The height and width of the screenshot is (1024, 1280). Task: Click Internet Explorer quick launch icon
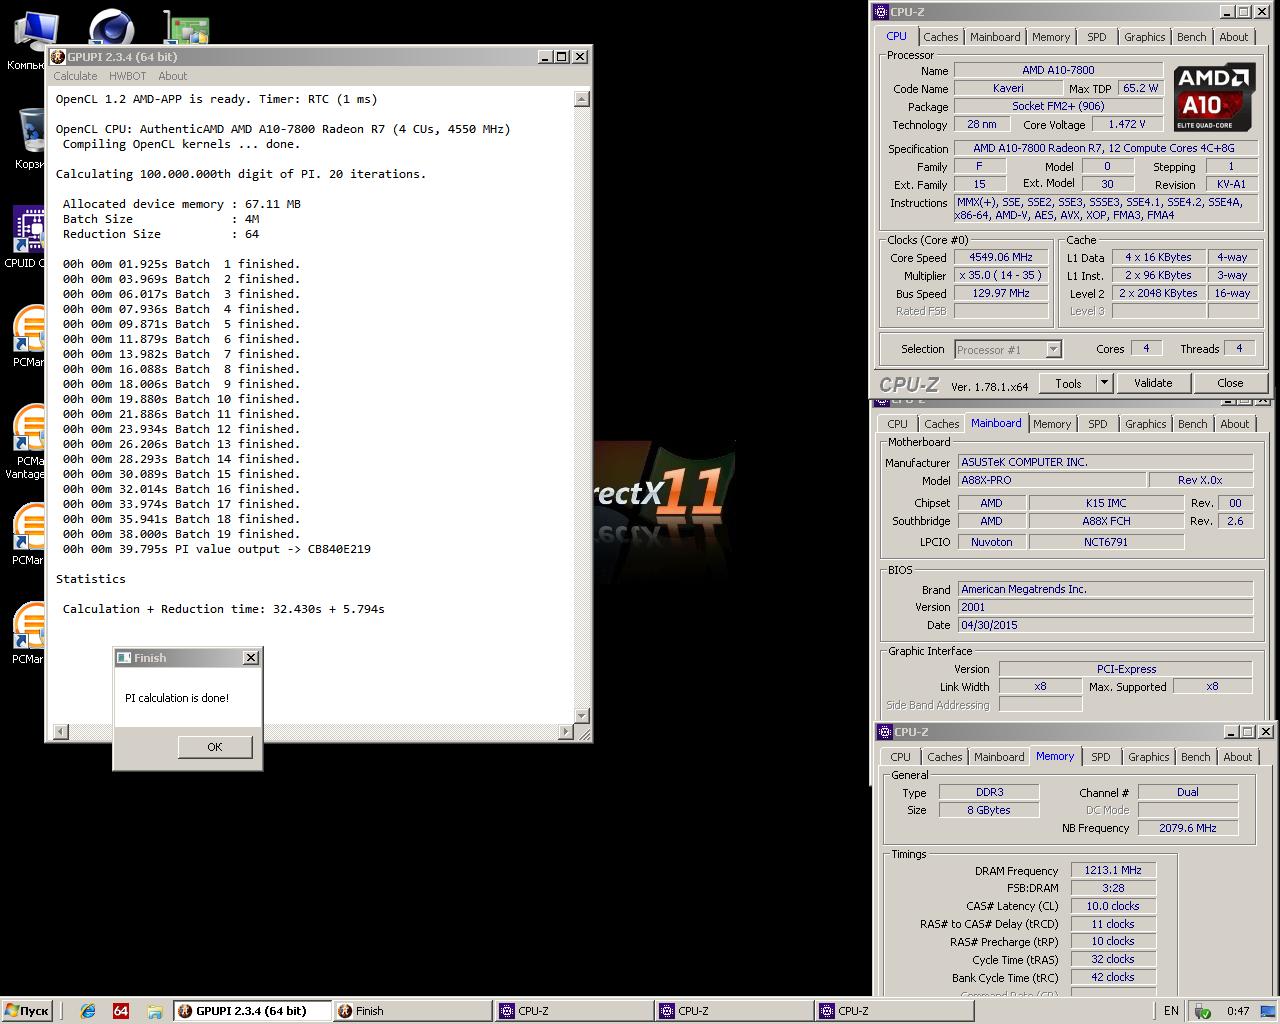(x=88, y=1011)
